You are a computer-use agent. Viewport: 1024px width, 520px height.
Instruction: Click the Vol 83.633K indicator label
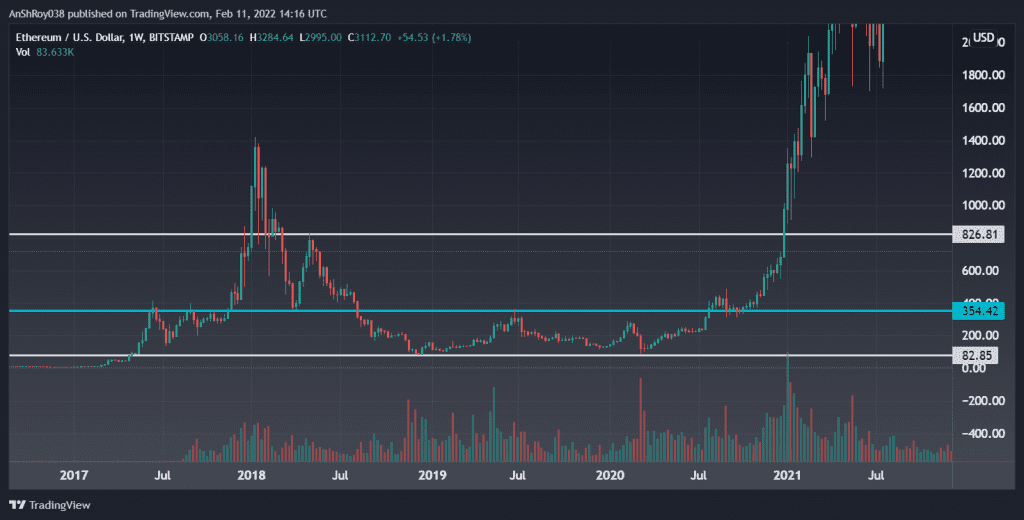click(x=44, y=52)
